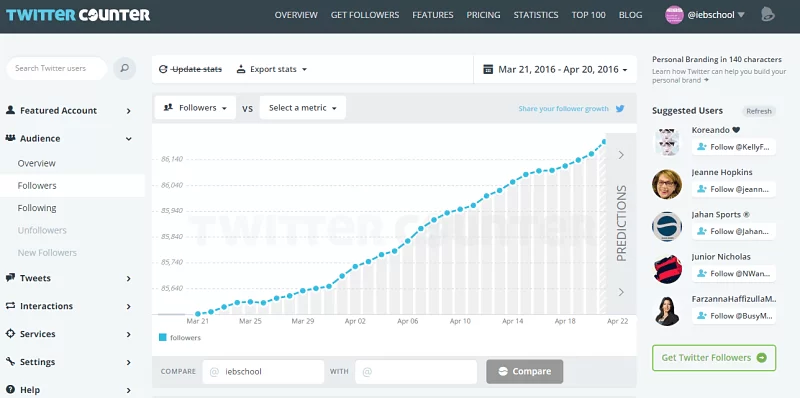Expand the Settings section
This screenshot has height=398, width=800.
click(x=129, y=362)
